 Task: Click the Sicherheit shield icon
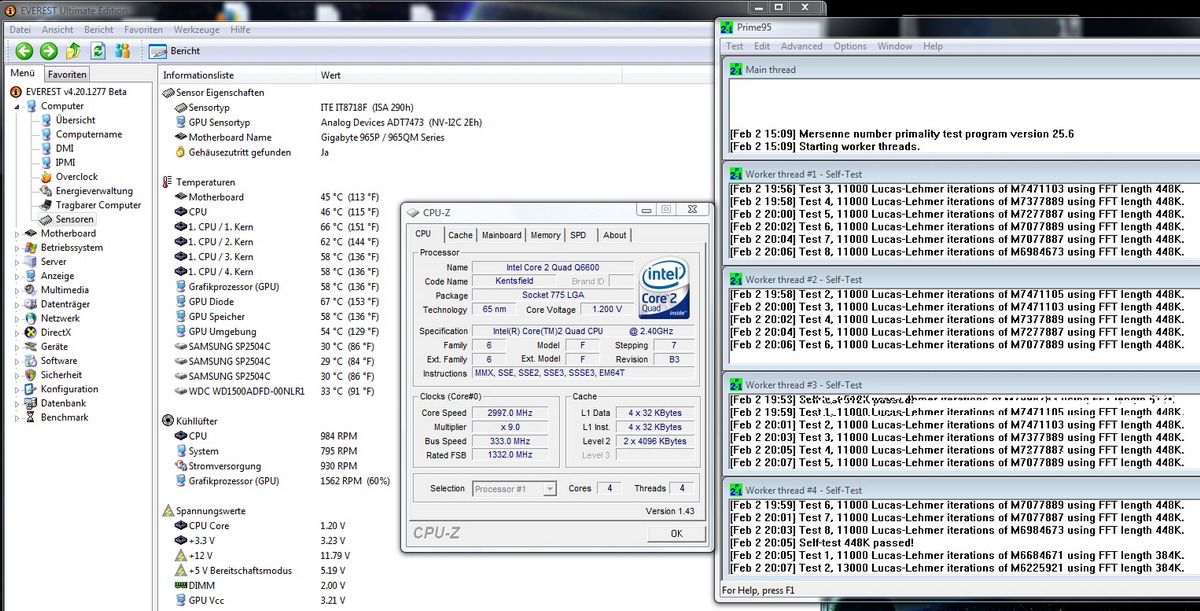click(31, 375)
